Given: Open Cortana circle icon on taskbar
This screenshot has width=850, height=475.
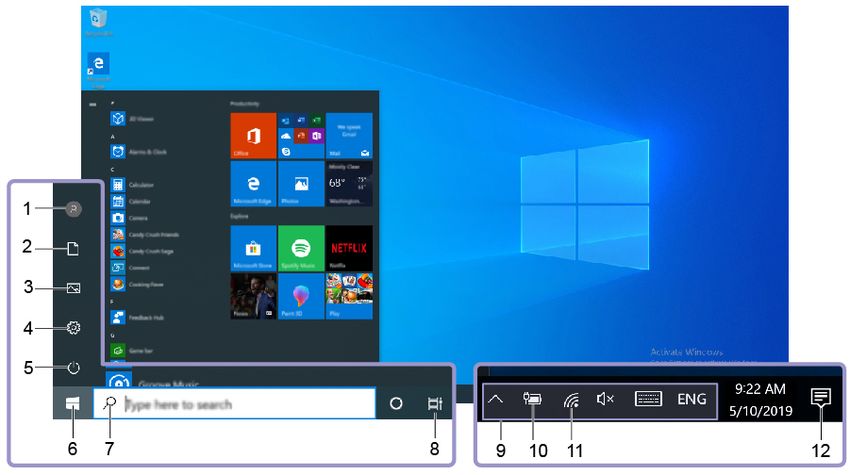Looking at the screenshot, I should click(396, 403).
